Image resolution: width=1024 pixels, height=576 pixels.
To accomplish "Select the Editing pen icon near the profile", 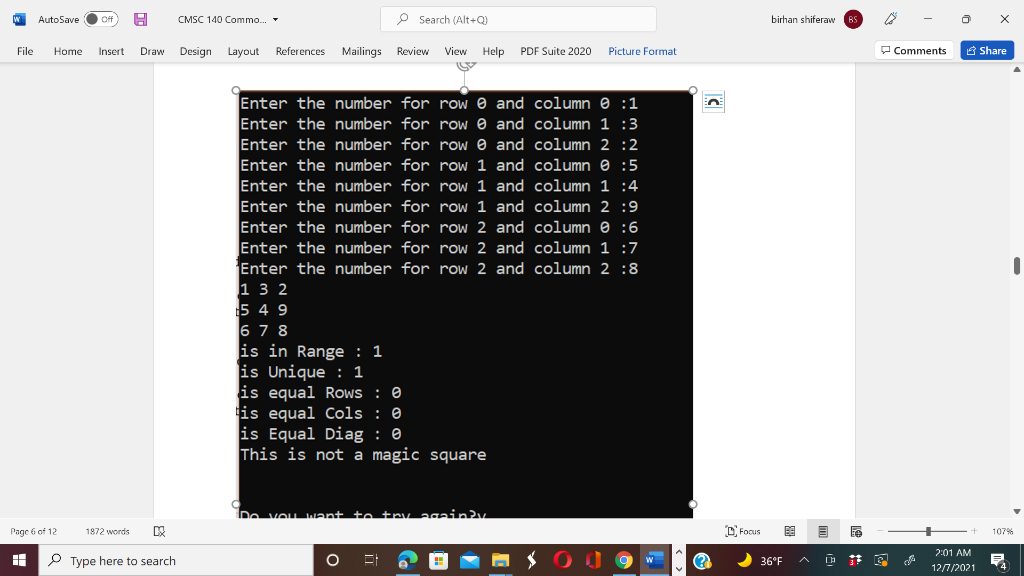I will (890, 18).
